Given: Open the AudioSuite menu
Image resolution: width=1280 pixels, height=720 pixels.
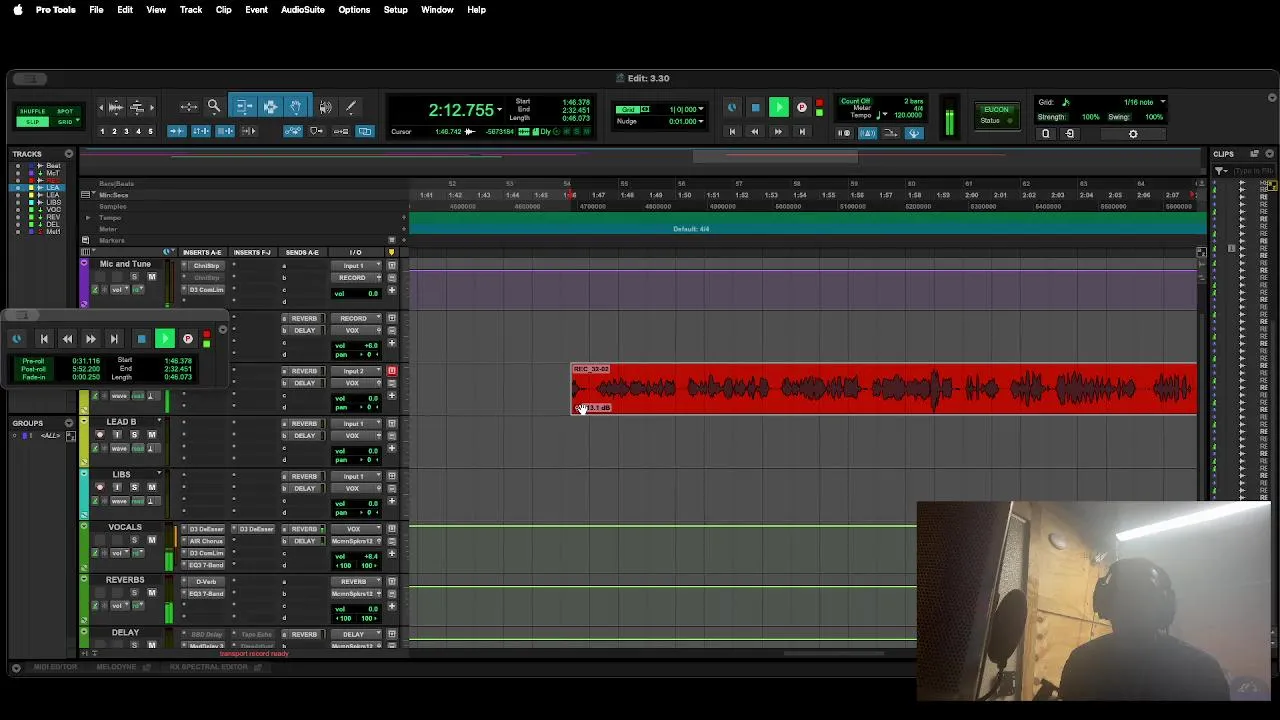Looking at the screenshot, I should tap(302, 10).
